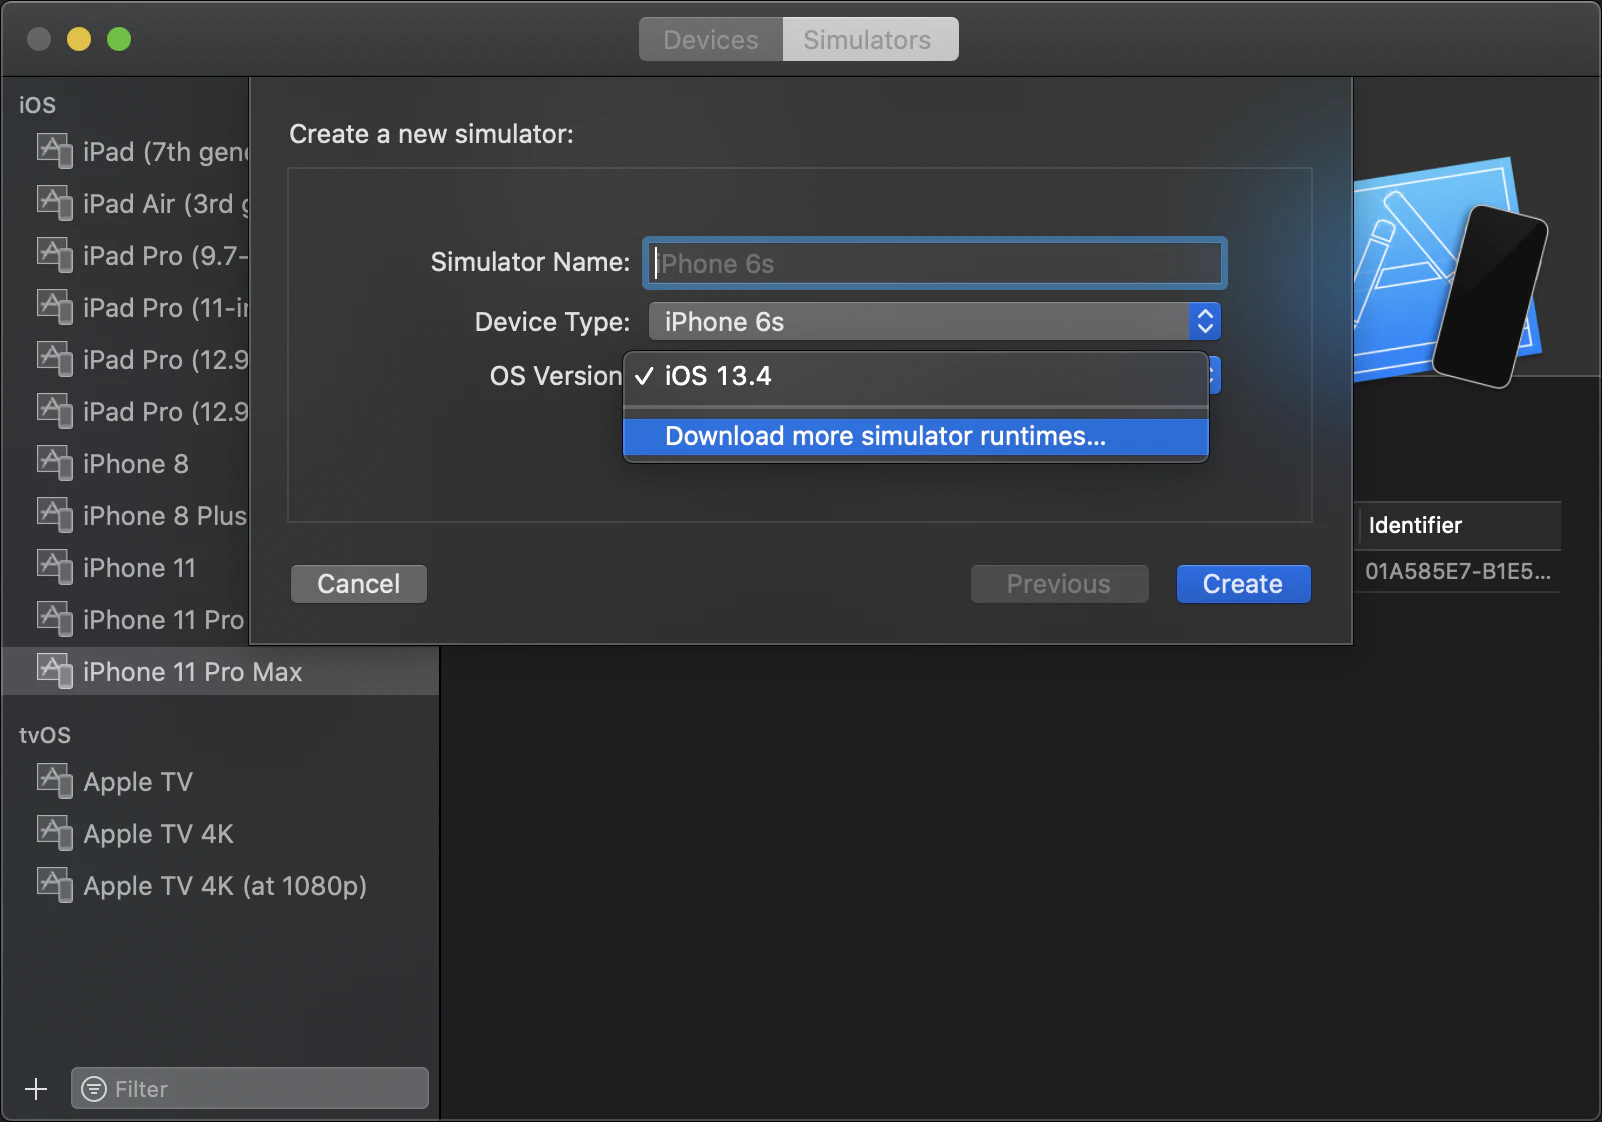This screenshot has height=1122, width=1602.
Task: Select Download more simulator runtimes option
Action: pos(916,437)
